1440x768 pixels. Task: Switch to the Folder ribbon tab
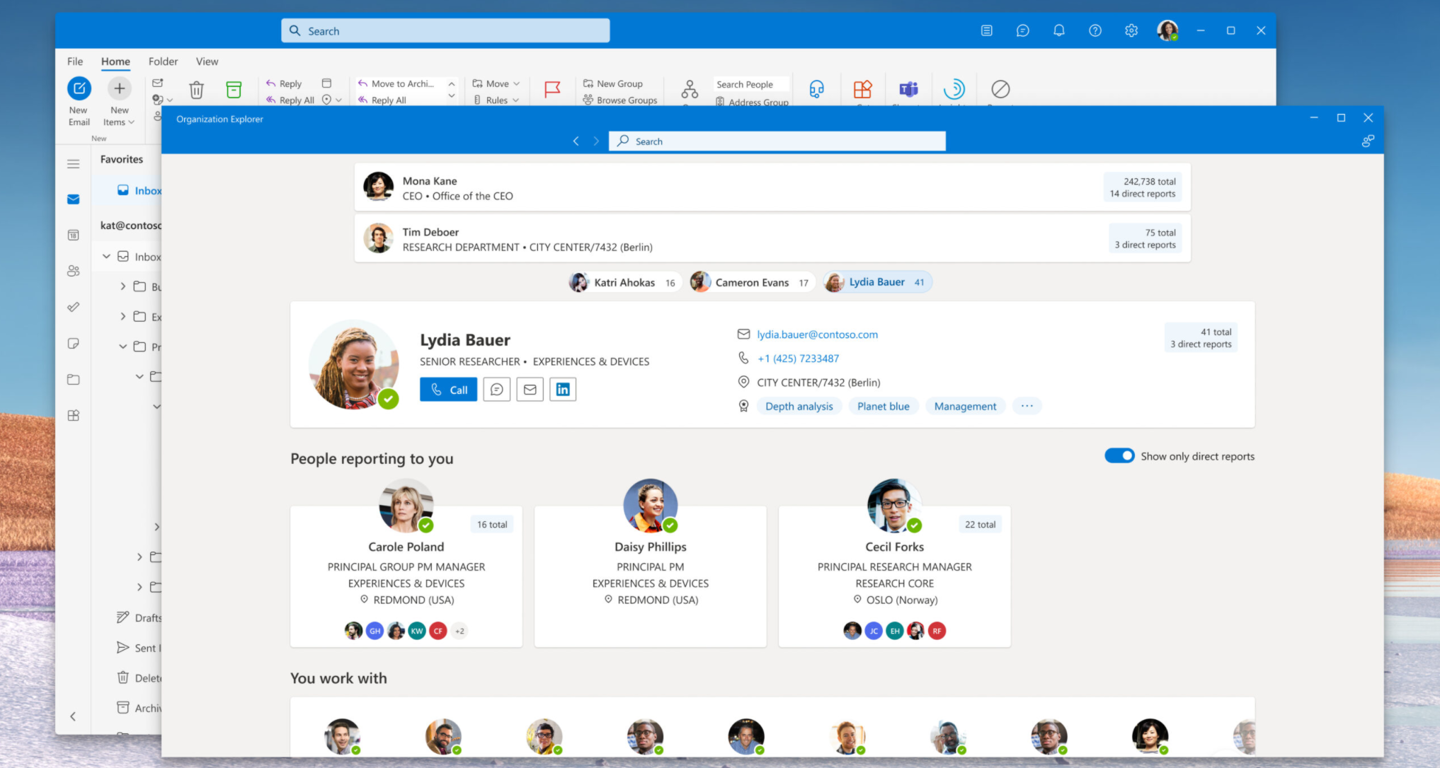(x=162, y=61)
